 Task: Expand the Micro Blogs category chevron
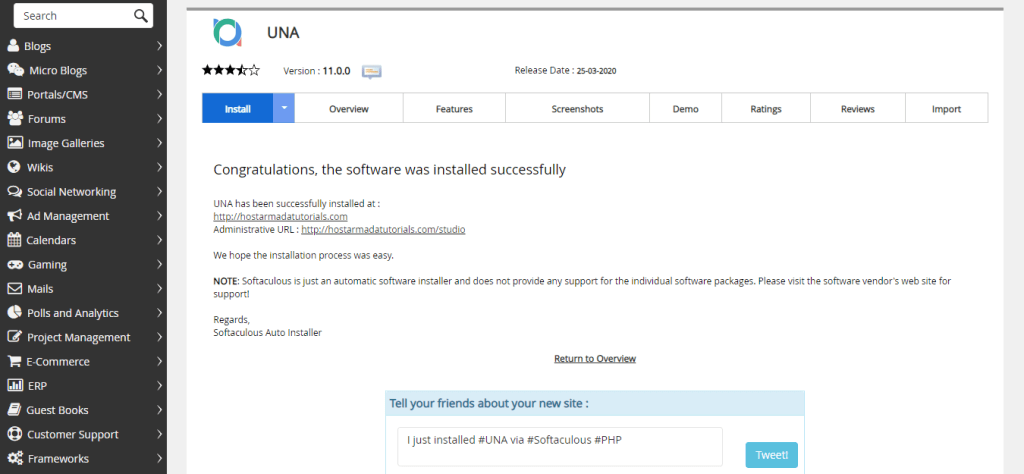[159, 70]
